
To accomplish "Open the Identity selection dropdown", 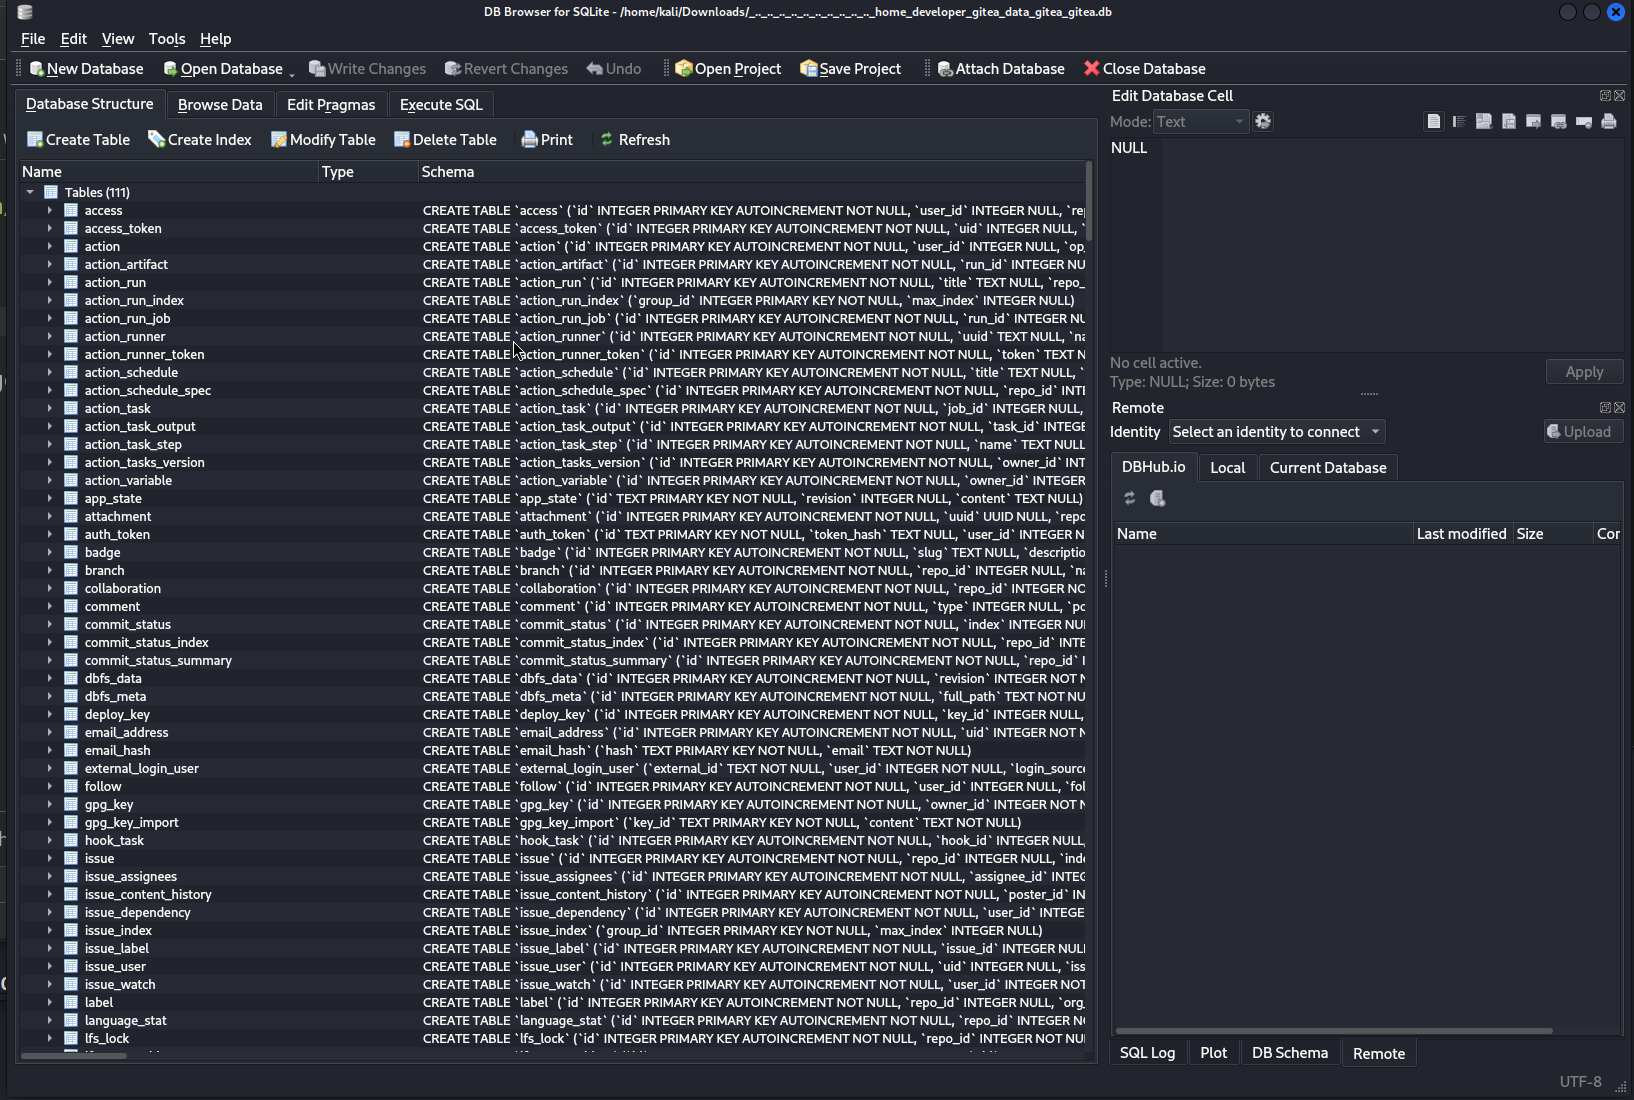I will tap(1276, 432).
